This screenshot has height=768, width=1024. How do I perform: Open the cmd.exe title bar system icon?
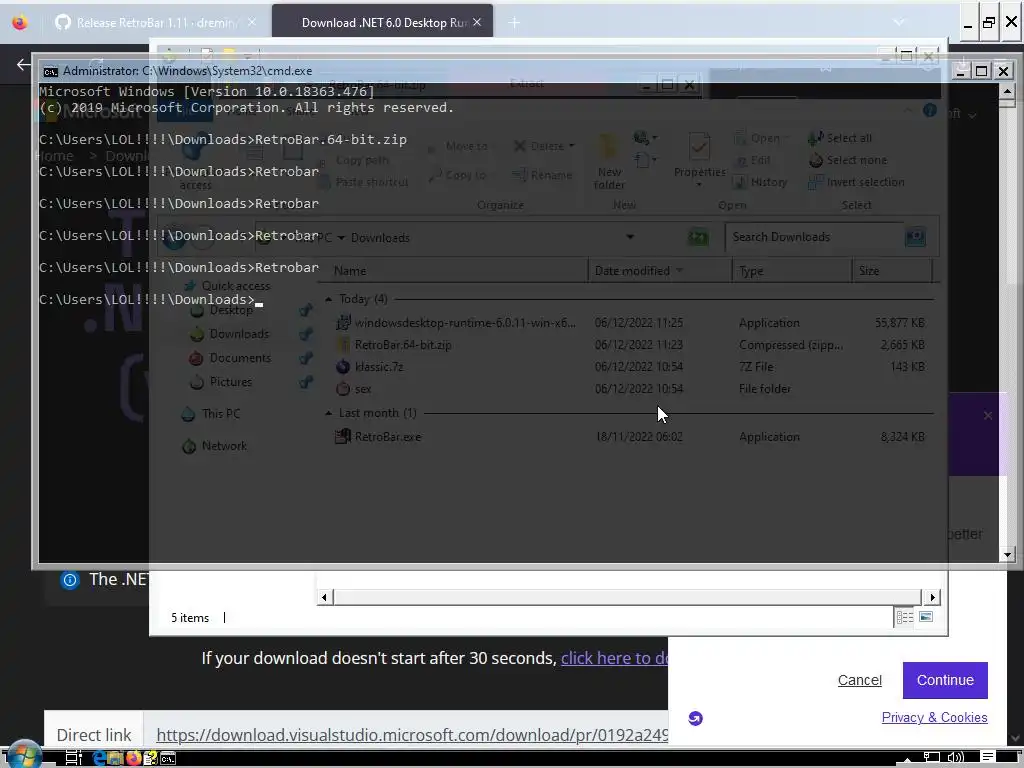[x=50, y=71]
